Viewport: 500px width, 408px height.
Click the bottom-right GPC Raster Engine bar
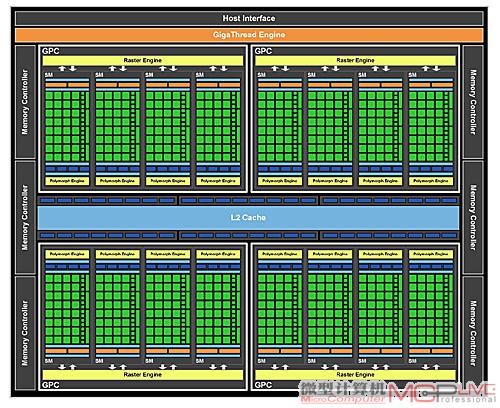tap(355, 375)
